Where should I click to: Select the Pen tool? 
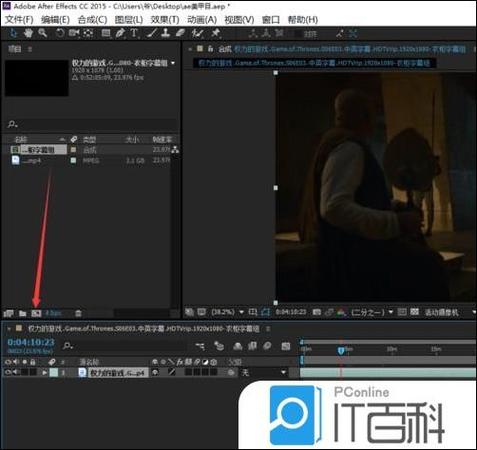point(120,33)
